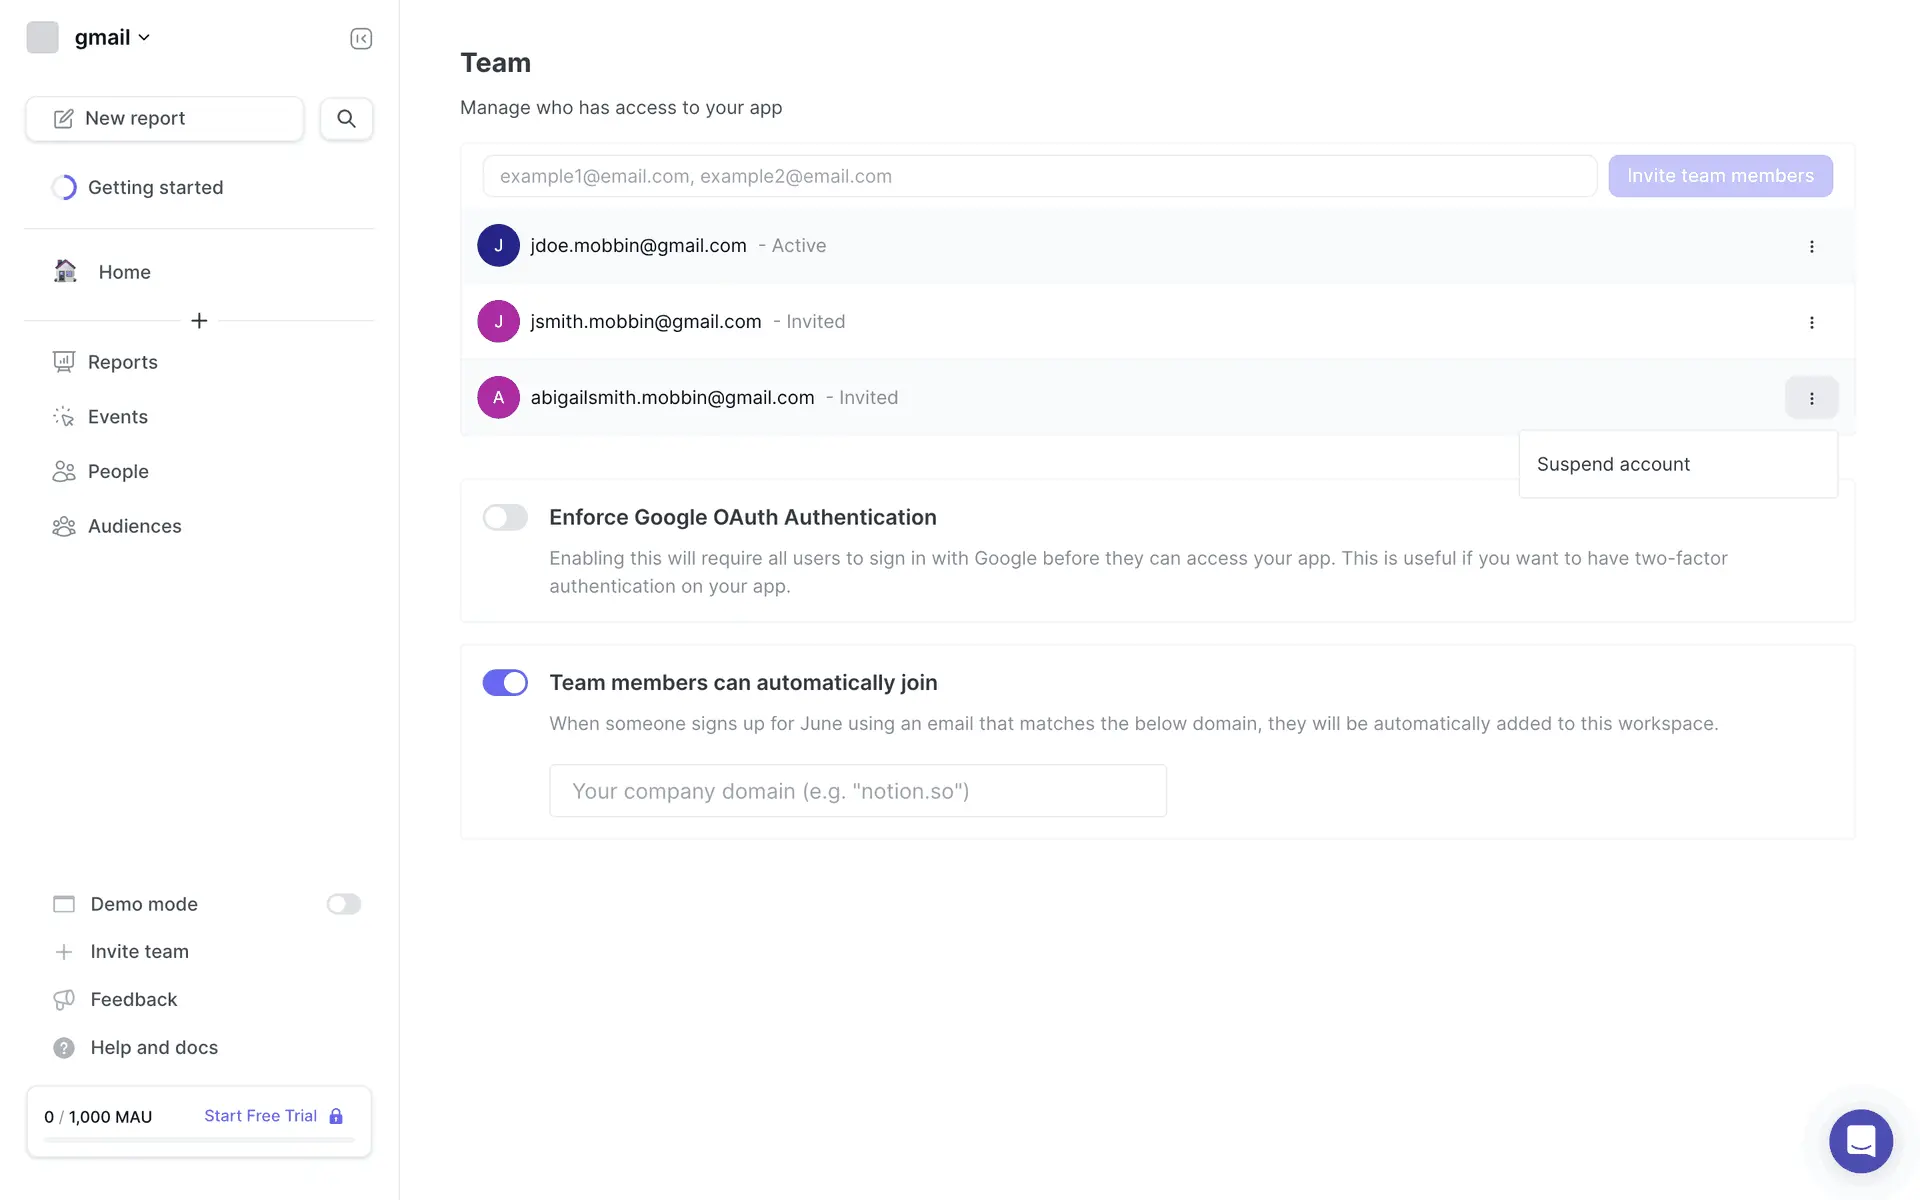Enable Enforce Google OAuth Authentication toggle

pyautogui.click(x=505, y=517)
